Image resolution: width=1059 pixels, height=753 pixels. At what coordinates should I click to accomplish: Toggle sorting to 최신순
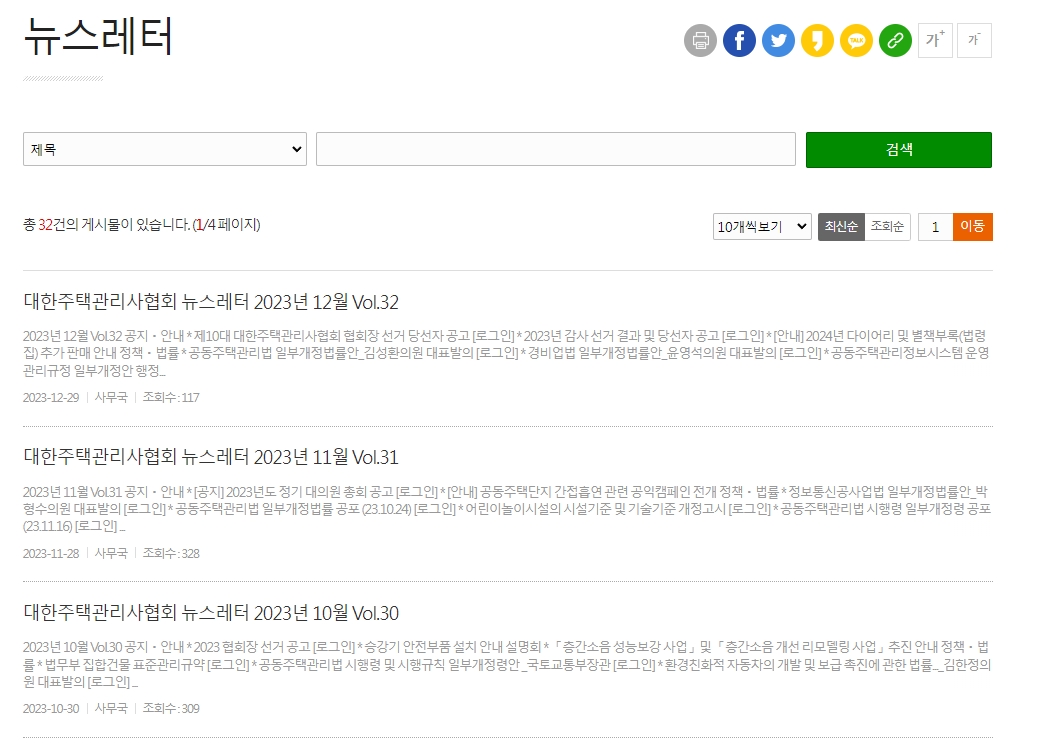tap(841, 226)
